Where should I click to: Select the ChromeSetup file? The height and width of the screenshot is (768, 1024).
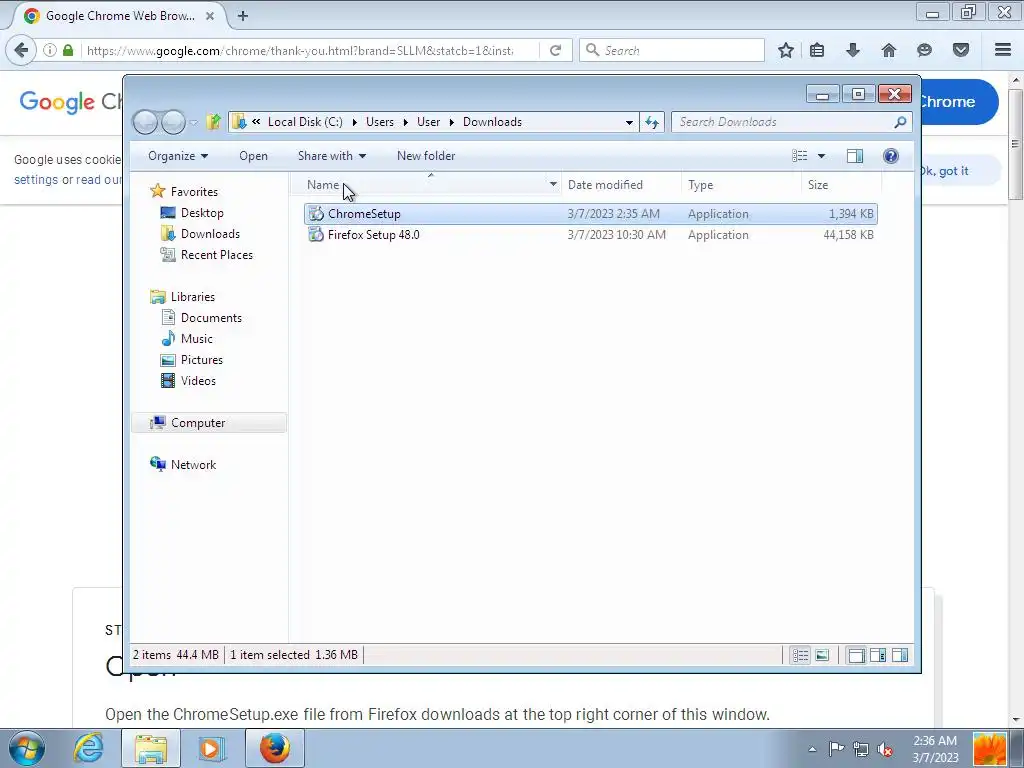click(x=590, y=214)
